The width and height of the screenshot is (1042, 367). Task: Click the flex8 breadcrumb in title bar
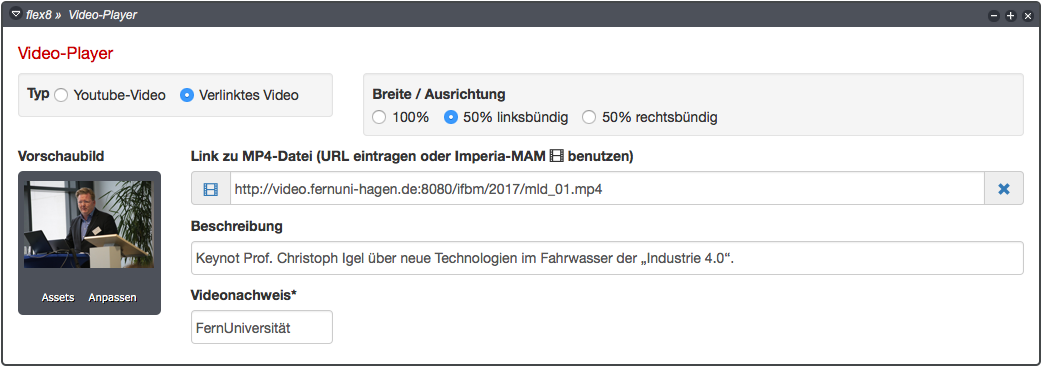39,15
